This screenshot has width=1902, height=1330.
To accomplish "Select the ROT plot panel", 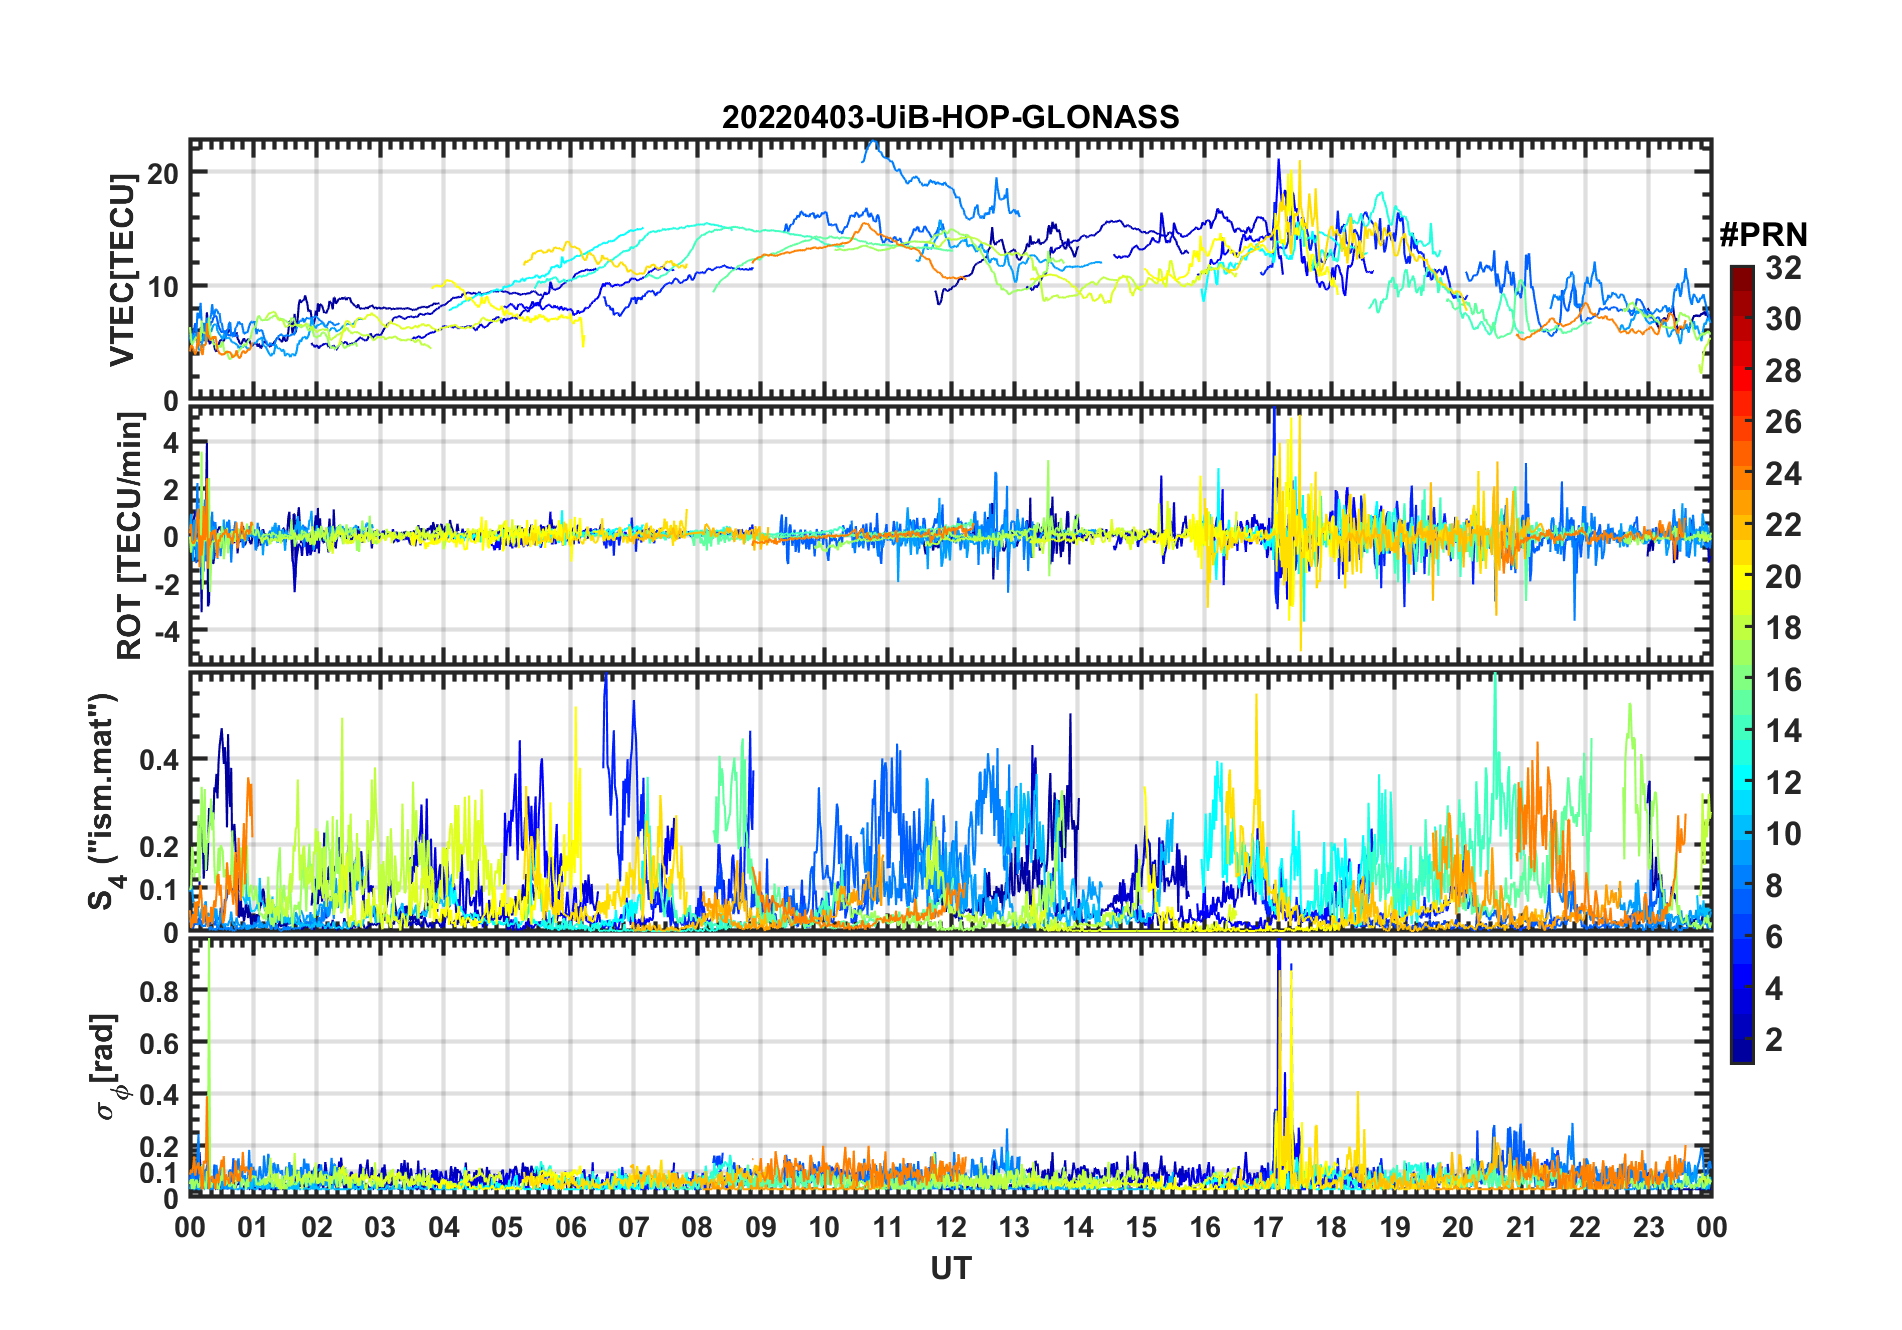I will point(951,535).
